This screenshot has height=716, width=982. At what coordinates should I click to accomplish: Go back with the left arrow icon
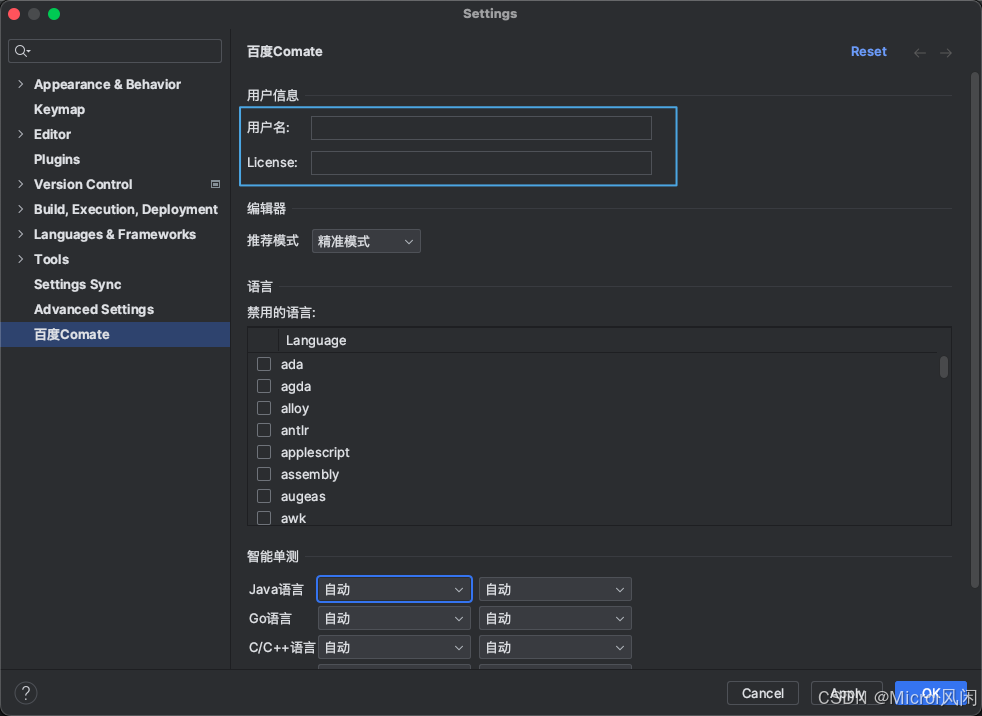tap(919, 53)
